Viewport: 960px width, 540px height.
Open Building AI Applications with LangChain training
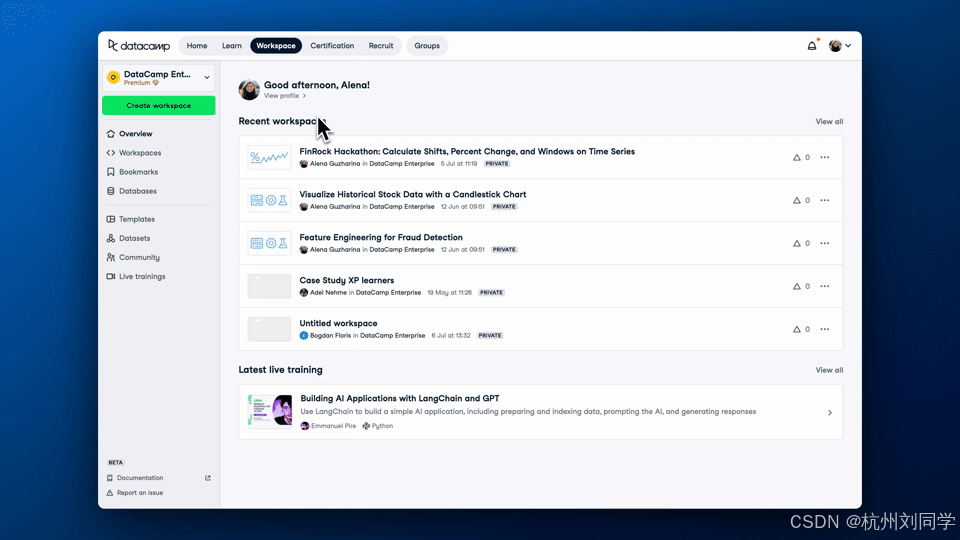click(400, 399)
